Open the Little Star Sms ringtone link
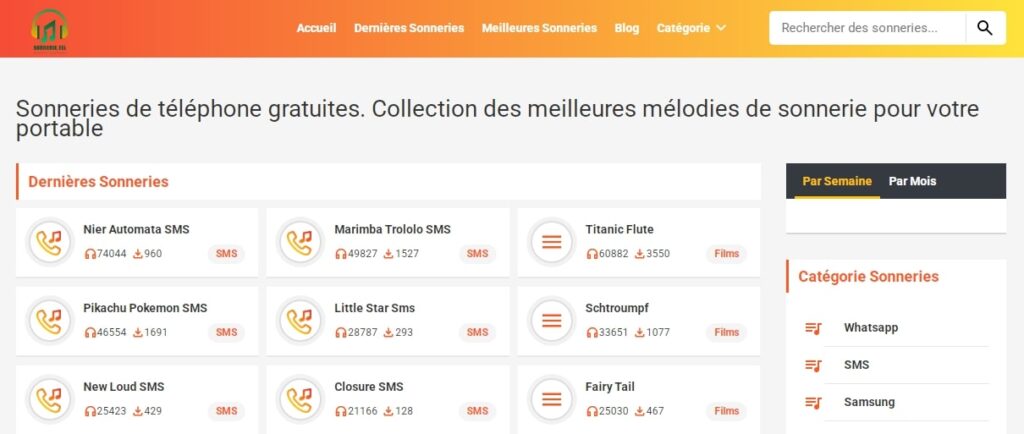1024x434 pixels. coord(374,308)
